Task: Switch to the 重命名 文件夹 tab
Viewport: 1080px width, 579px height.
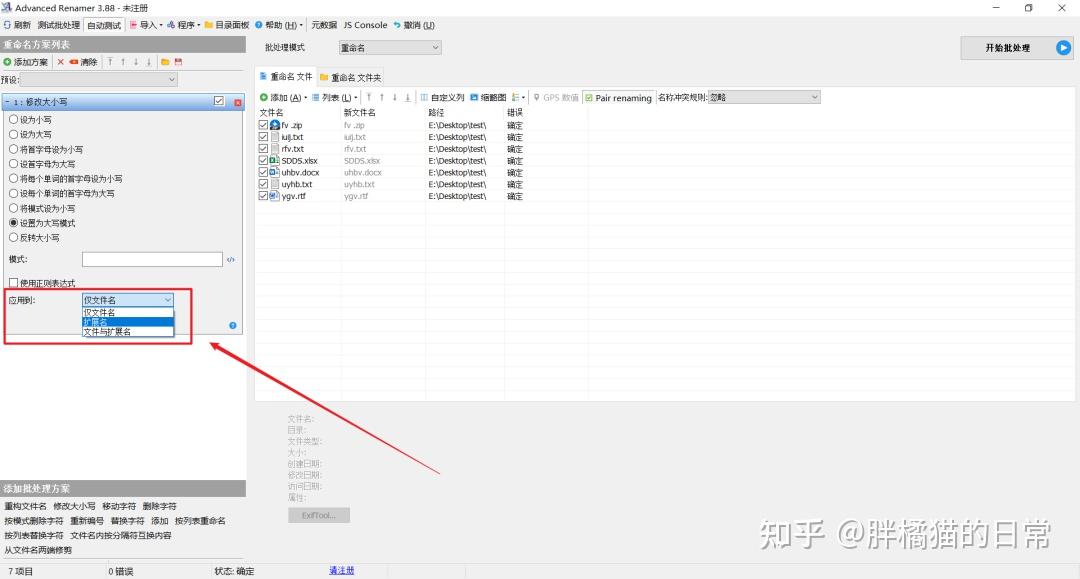Action: coord(351,77)
